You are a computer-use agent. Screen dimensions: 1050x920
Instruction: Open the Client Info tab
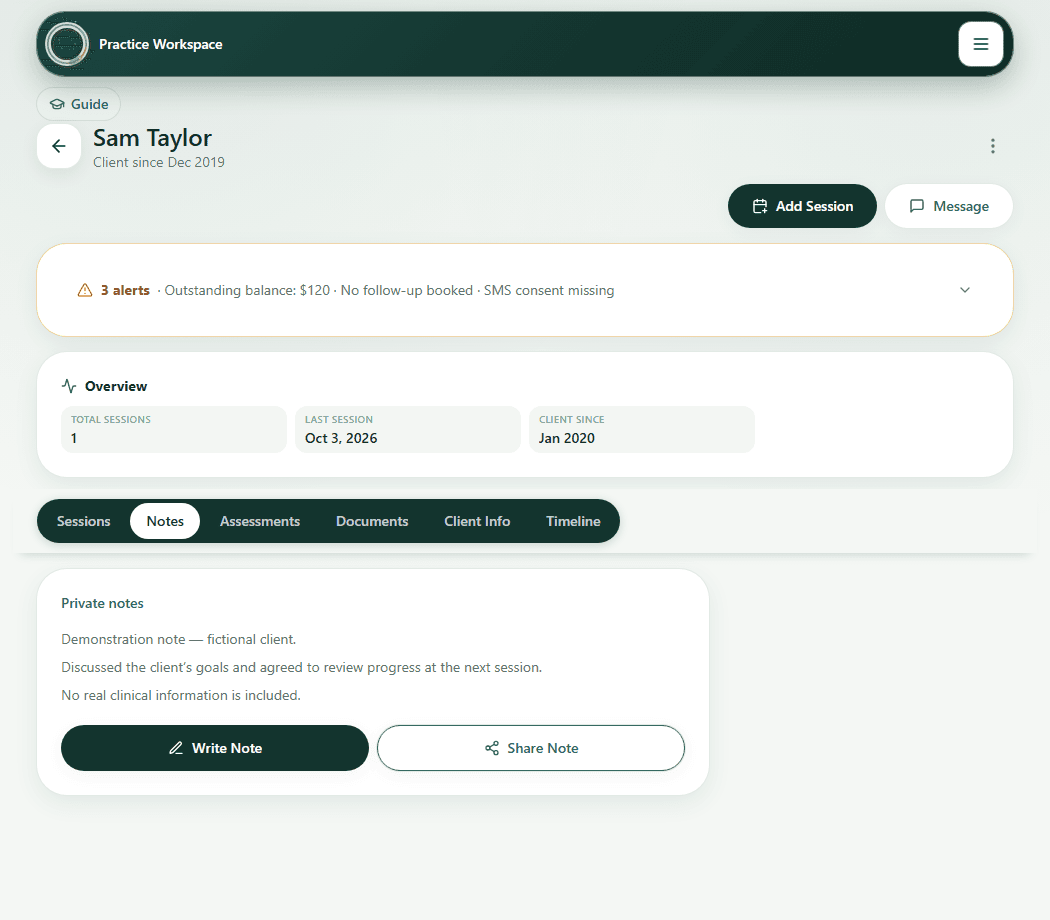pos(477,521)
